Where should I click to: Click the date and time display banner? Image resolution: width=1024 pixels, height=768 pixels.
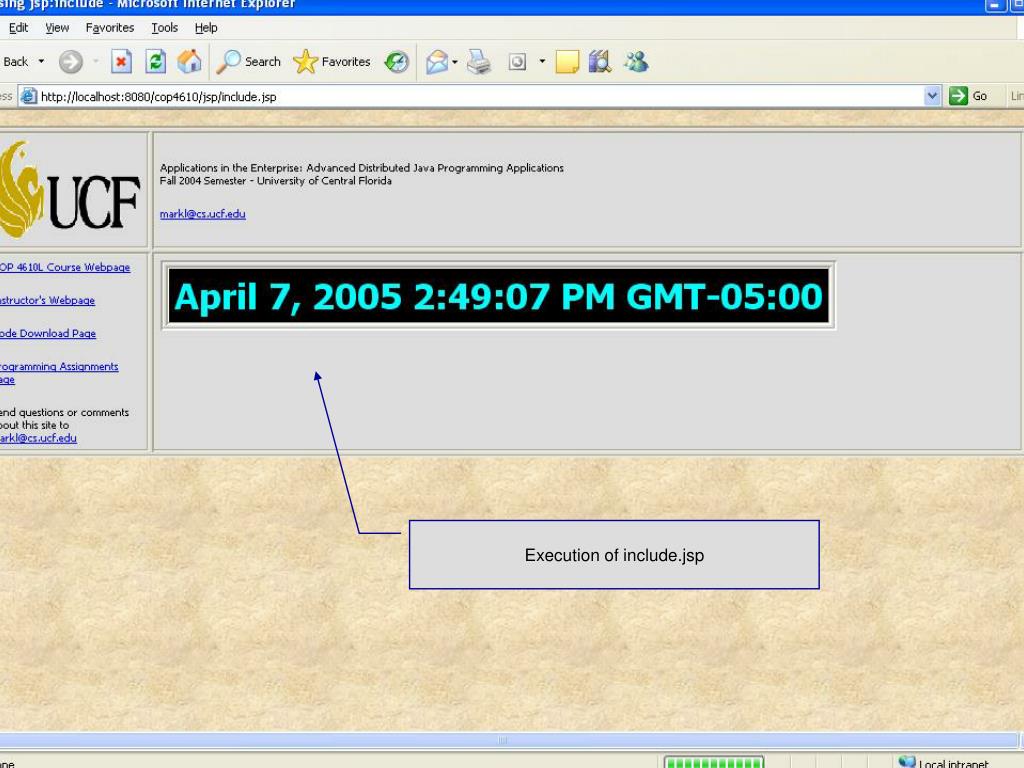pyautogui.click(x=498, y=296)
